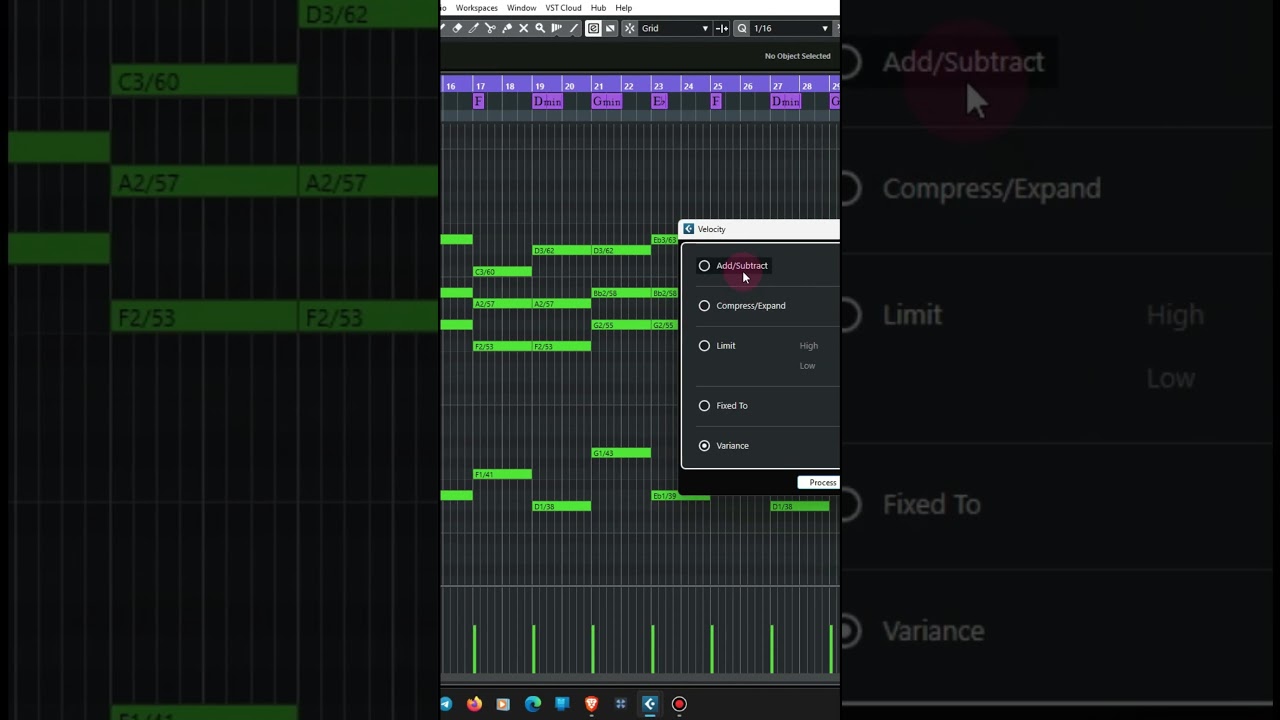This screenshot has width=1280, height=720.
Task: Select the Line draw tool
Action: pyautogui.click(x=574, y=28)
